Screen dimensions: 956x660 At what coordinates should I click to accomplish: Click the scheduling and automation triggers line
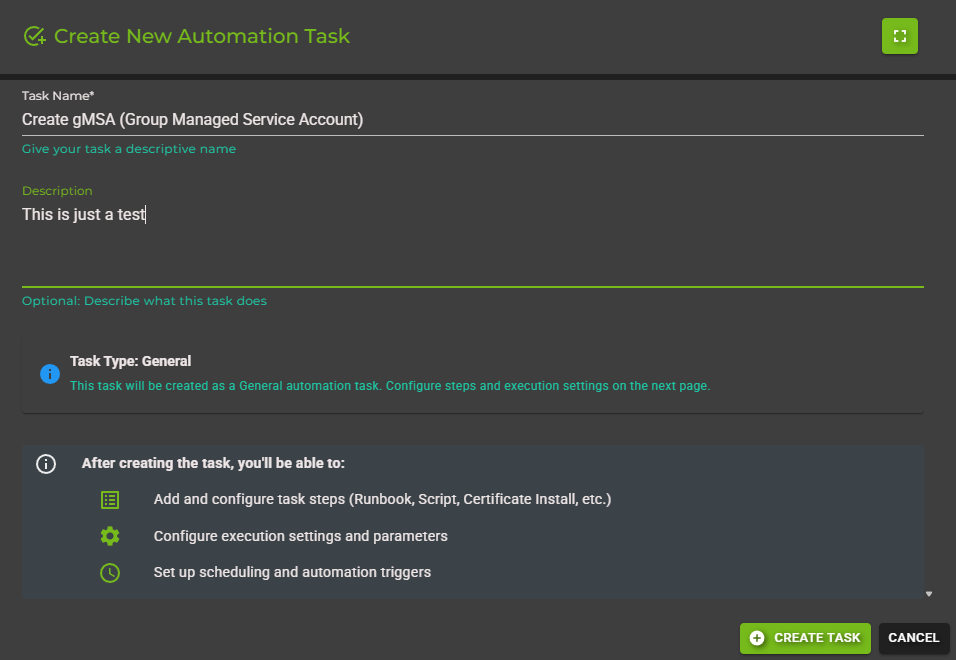point(291,572)
